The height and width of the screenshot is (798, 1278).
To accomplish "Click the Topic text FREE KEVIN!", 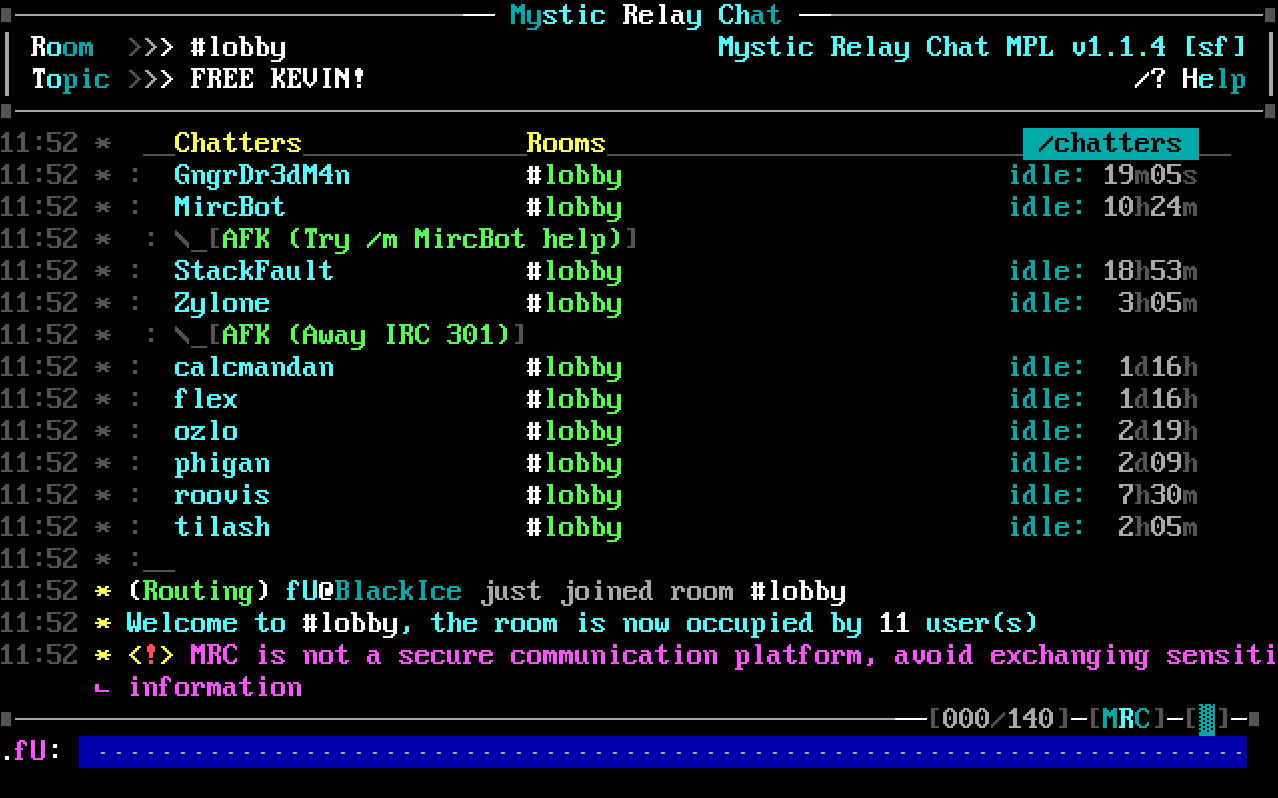I will click(x=278, y=79).
